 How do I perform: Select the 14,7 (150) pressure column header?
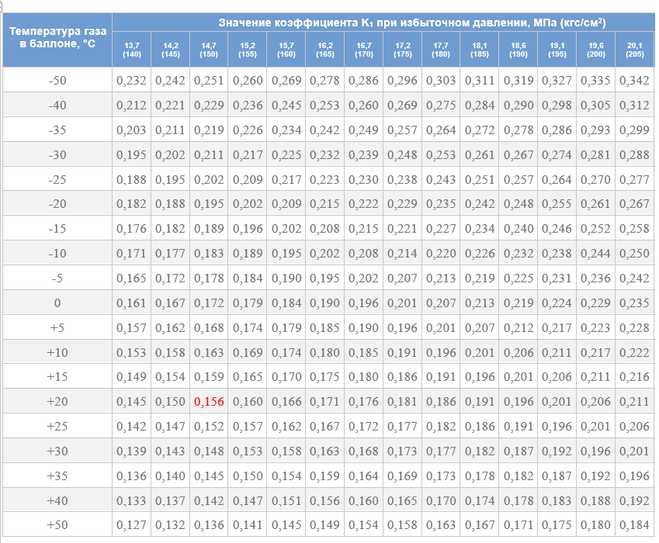[210, 49]
